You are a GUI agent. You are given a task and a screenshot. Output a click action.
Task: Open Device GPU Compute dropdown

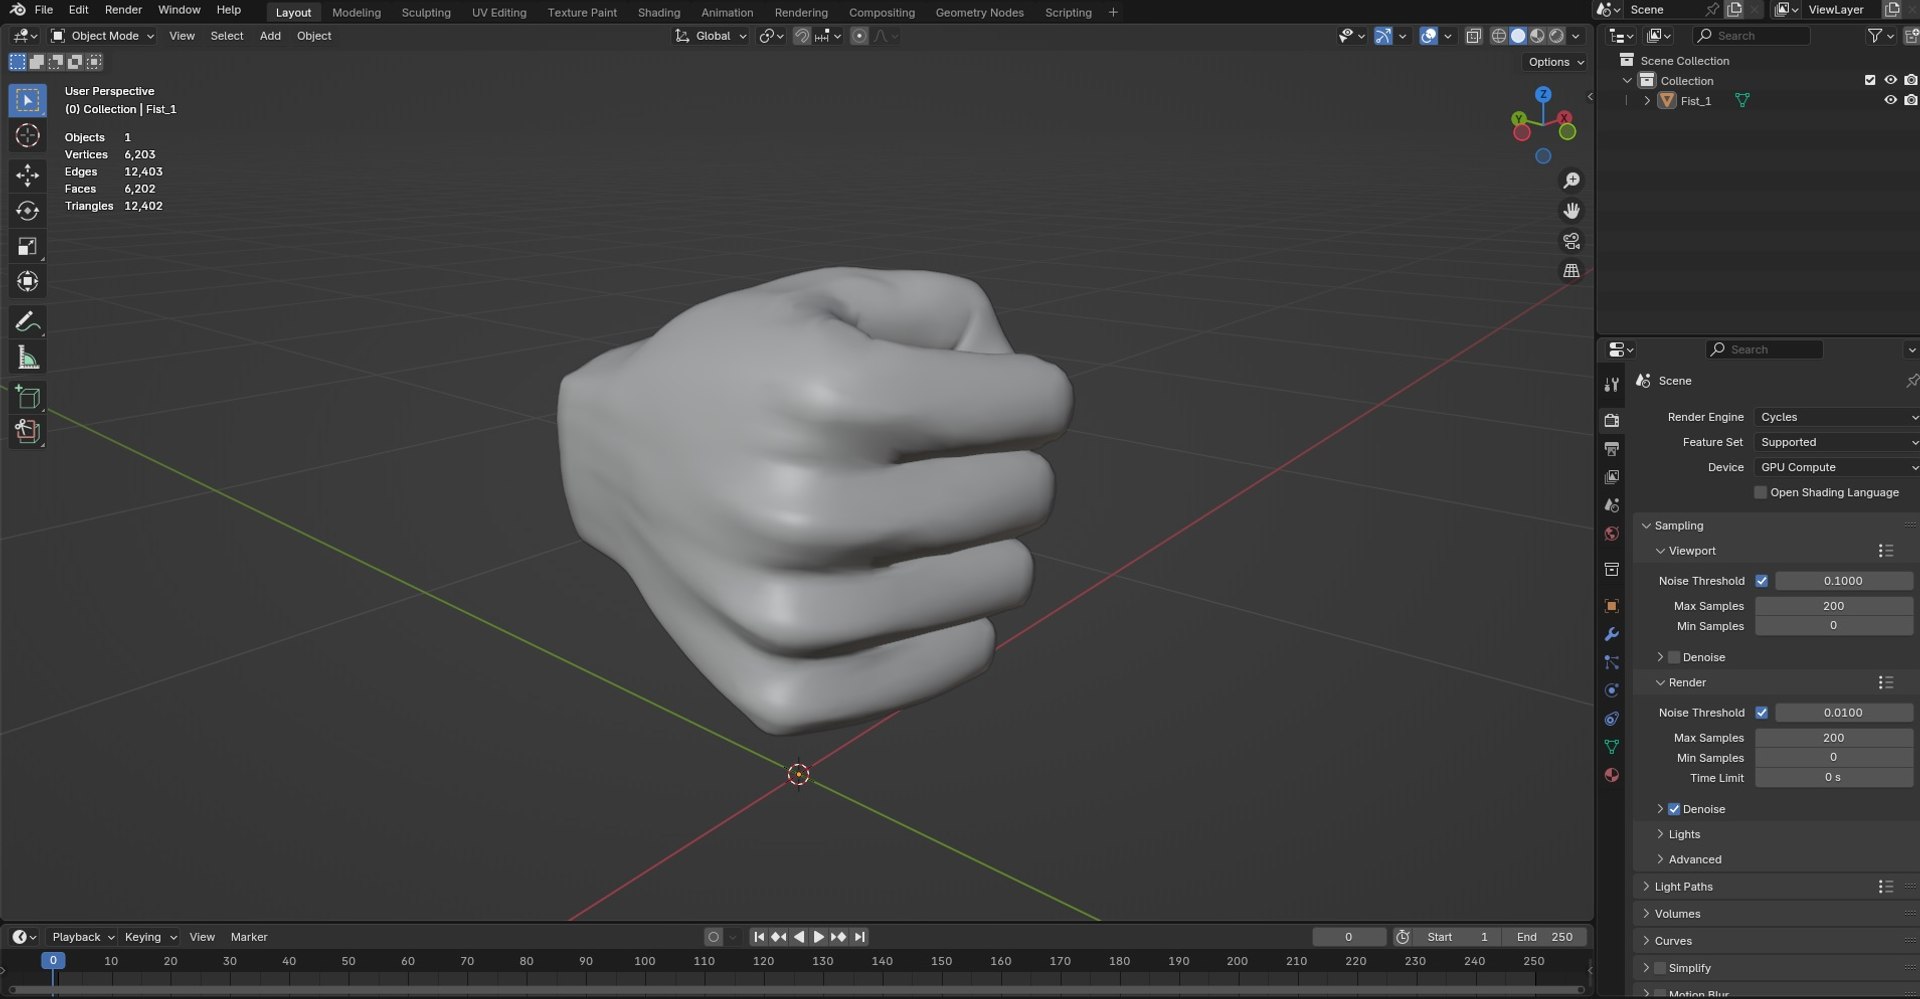pyautogui.click(x=1836, y=467)
